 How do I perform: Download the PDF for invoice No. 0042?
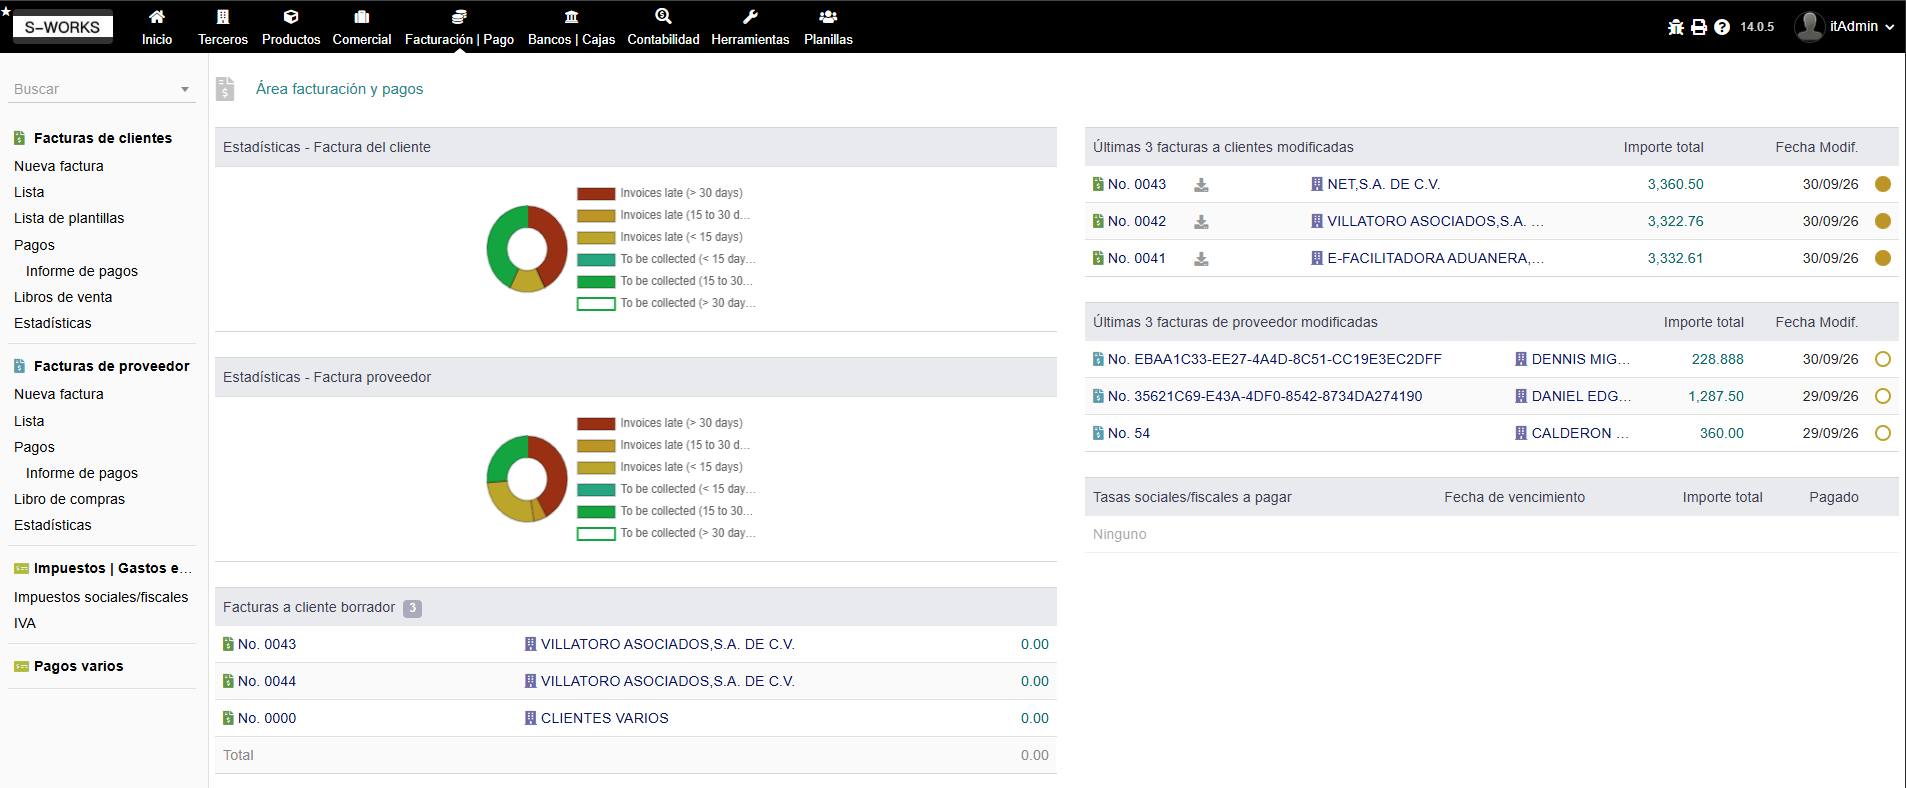(x=1201, y=222)
